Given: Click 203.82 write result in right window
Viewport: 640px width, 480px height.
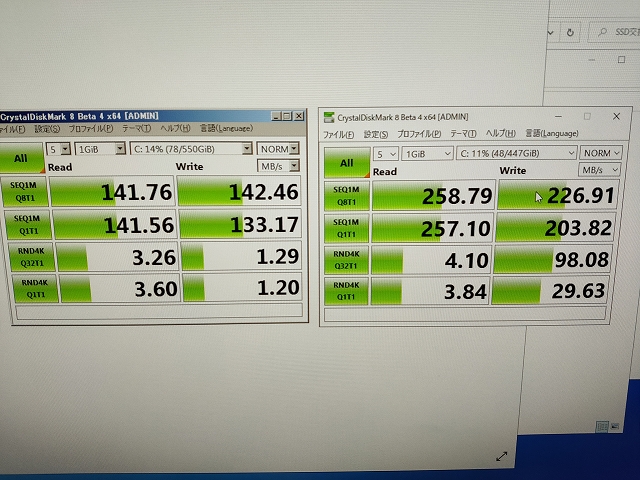Looking at the screenshot, I should 556,227.
